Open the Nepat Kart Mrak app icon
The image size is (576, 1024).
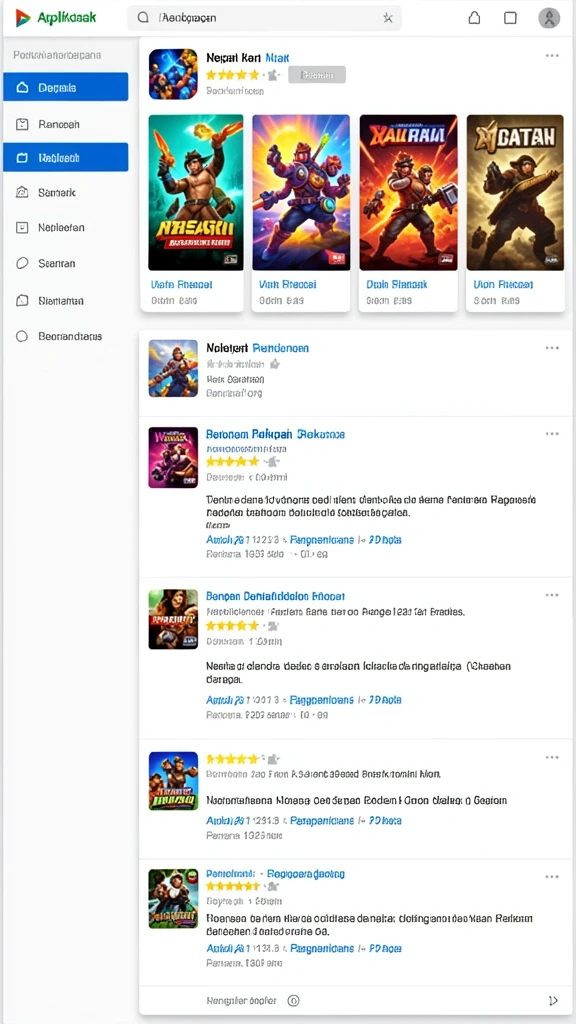tap(173, 74)
